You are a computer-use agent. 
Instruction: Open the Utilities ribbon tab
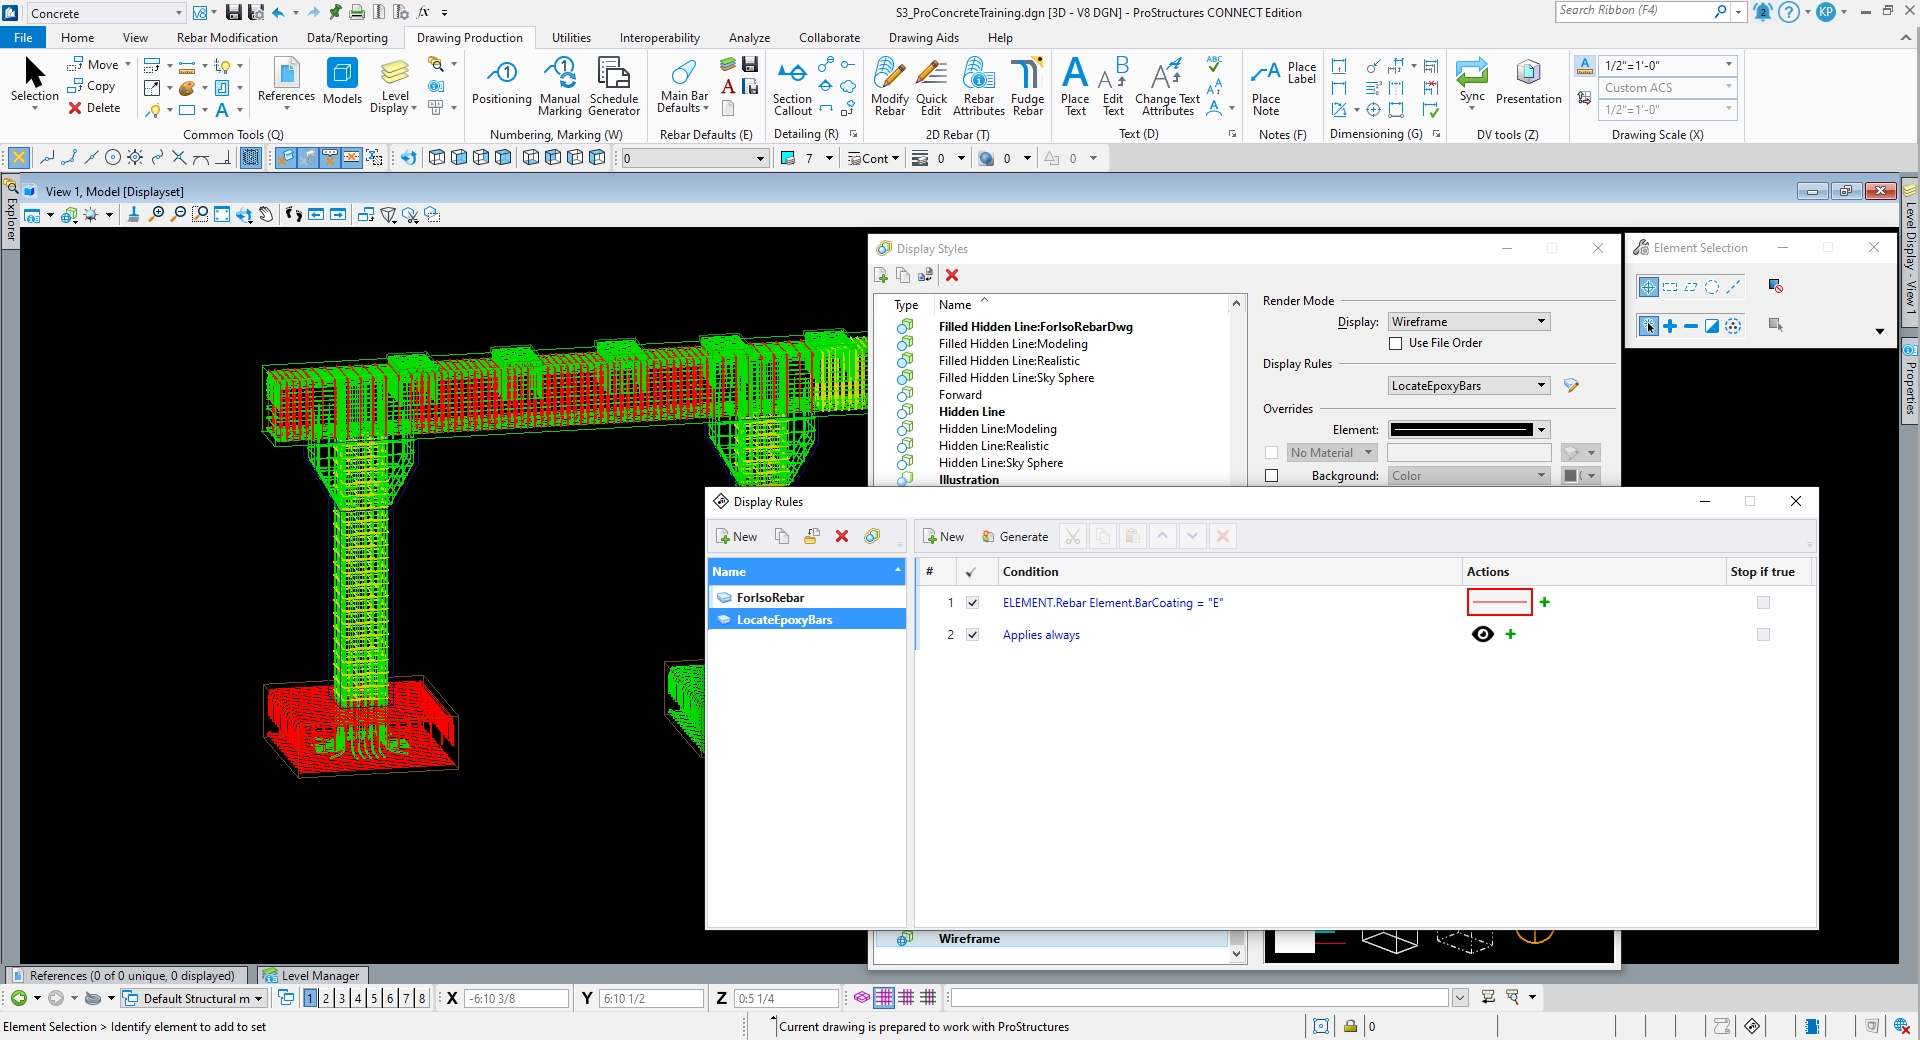(x=571, y=38)
